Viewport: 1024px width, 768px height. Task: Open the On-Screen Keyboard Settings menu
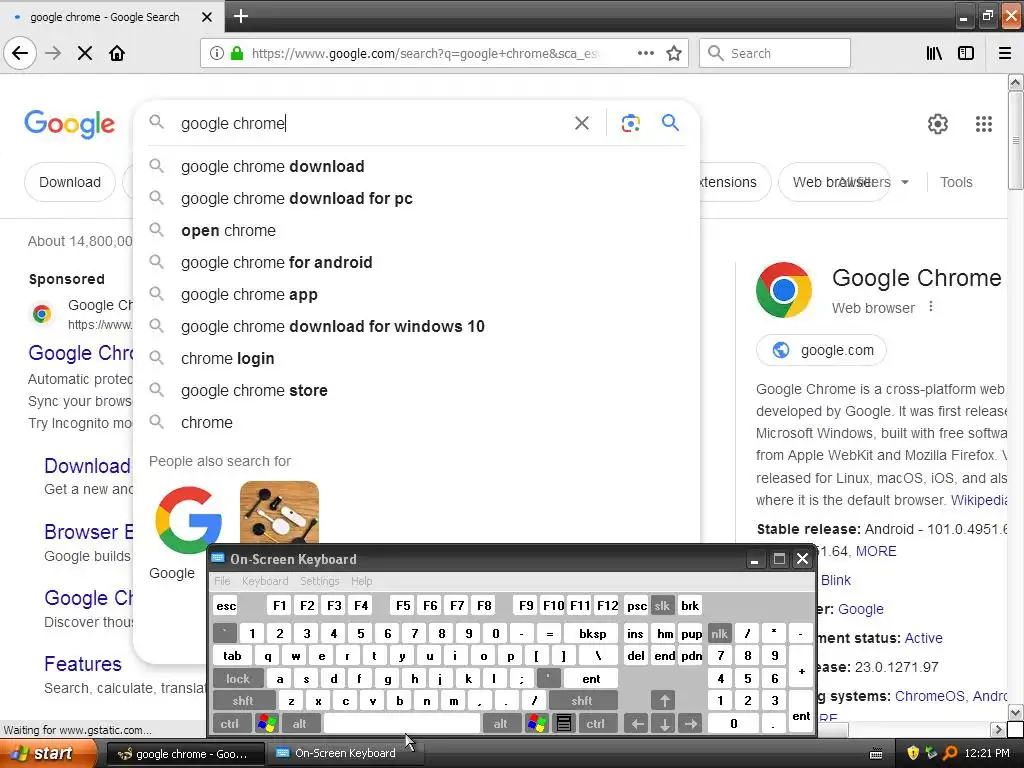[x=319, y=581]
